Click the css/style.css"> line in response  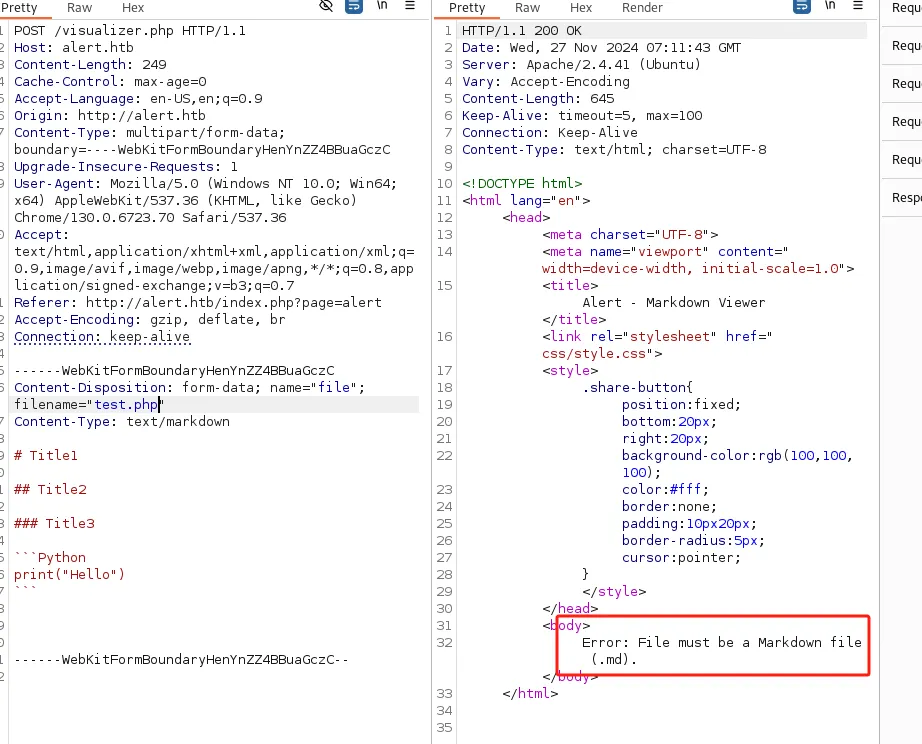point(602,354)
